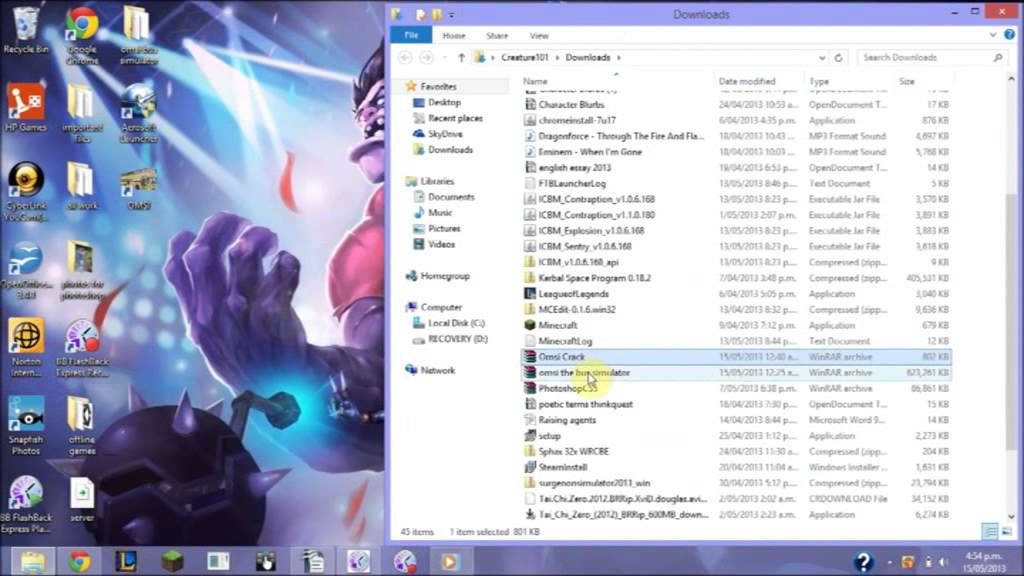Open the Share ribbon tab

tap(497, 35)
